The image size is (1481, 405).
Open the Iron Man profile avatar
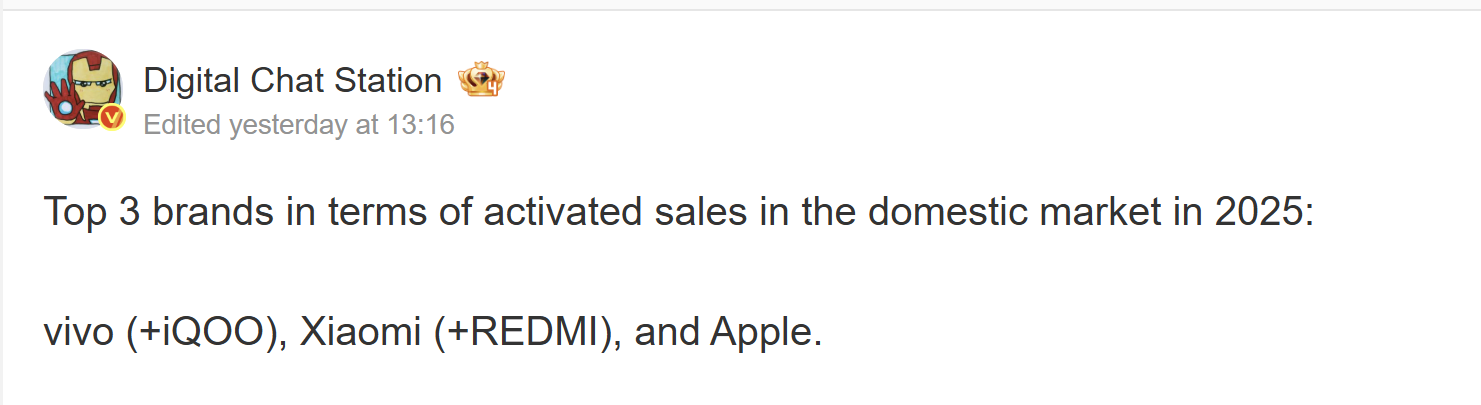[81, 86]
